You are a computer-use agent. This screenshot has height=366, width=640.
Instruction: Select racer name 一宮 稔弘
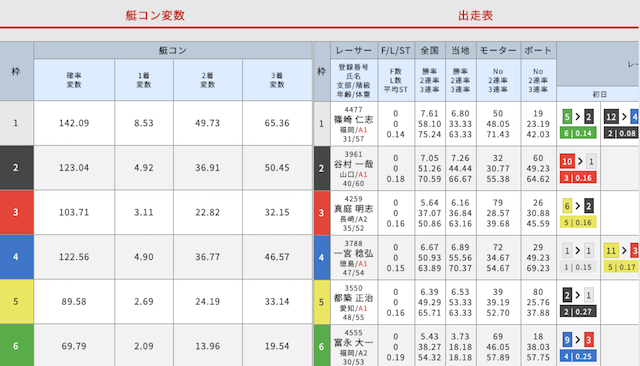[353, 253]
